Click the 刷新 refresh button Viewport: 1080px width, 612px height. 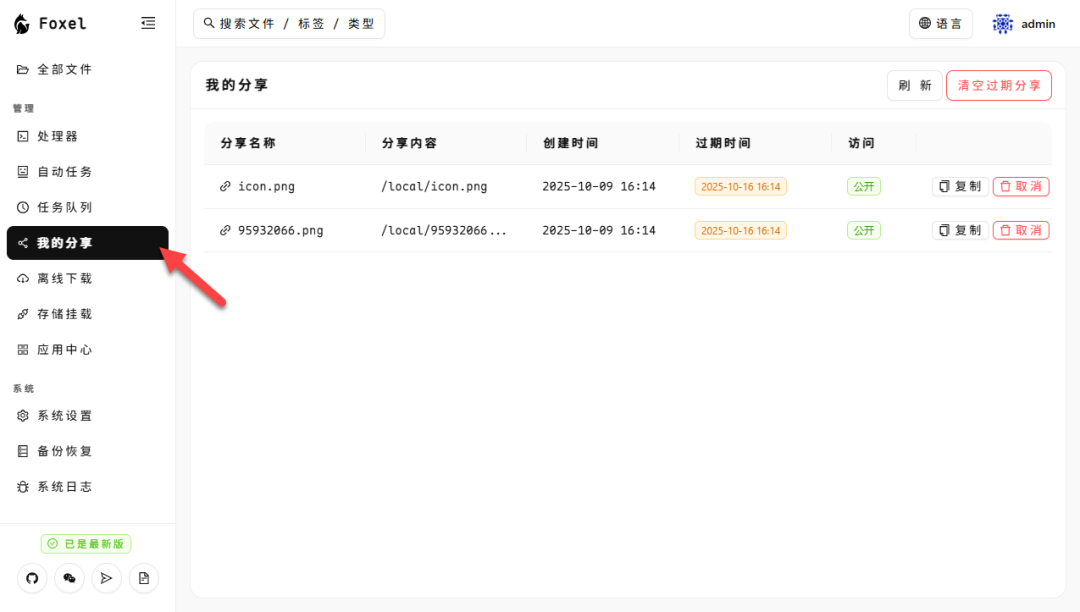(914, 85)
